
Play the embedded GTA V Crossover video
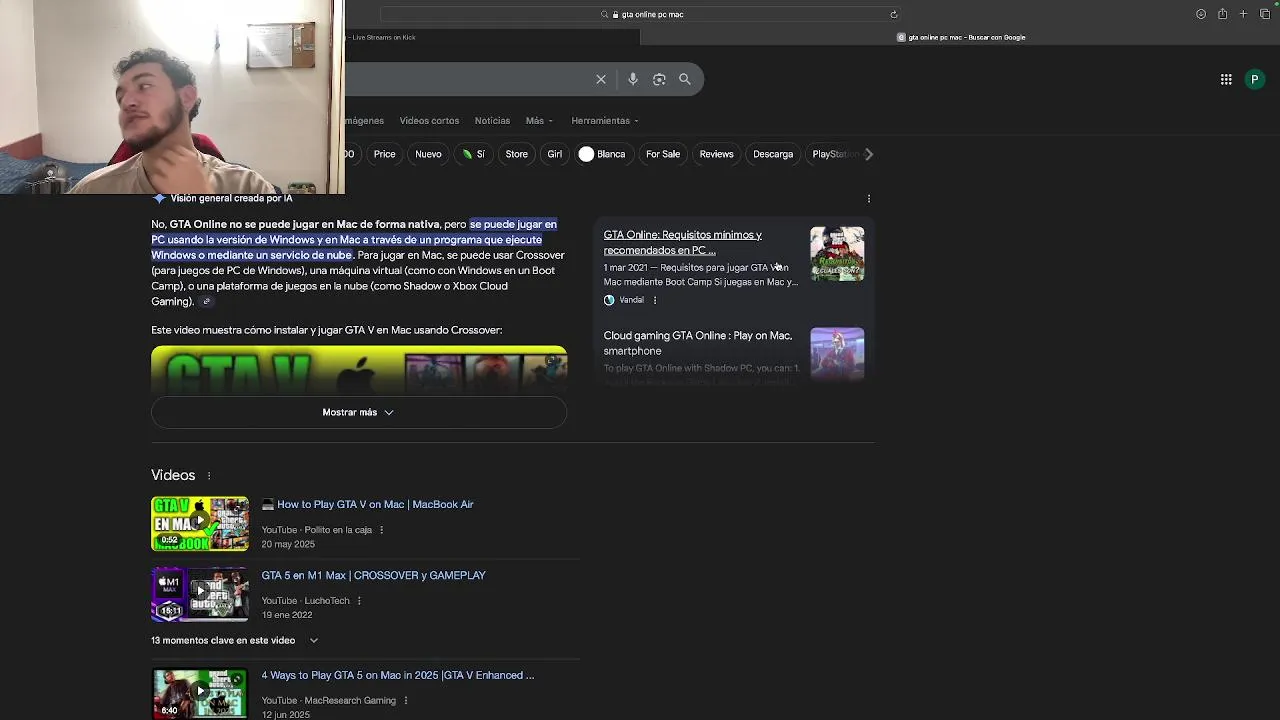(359, 370)
